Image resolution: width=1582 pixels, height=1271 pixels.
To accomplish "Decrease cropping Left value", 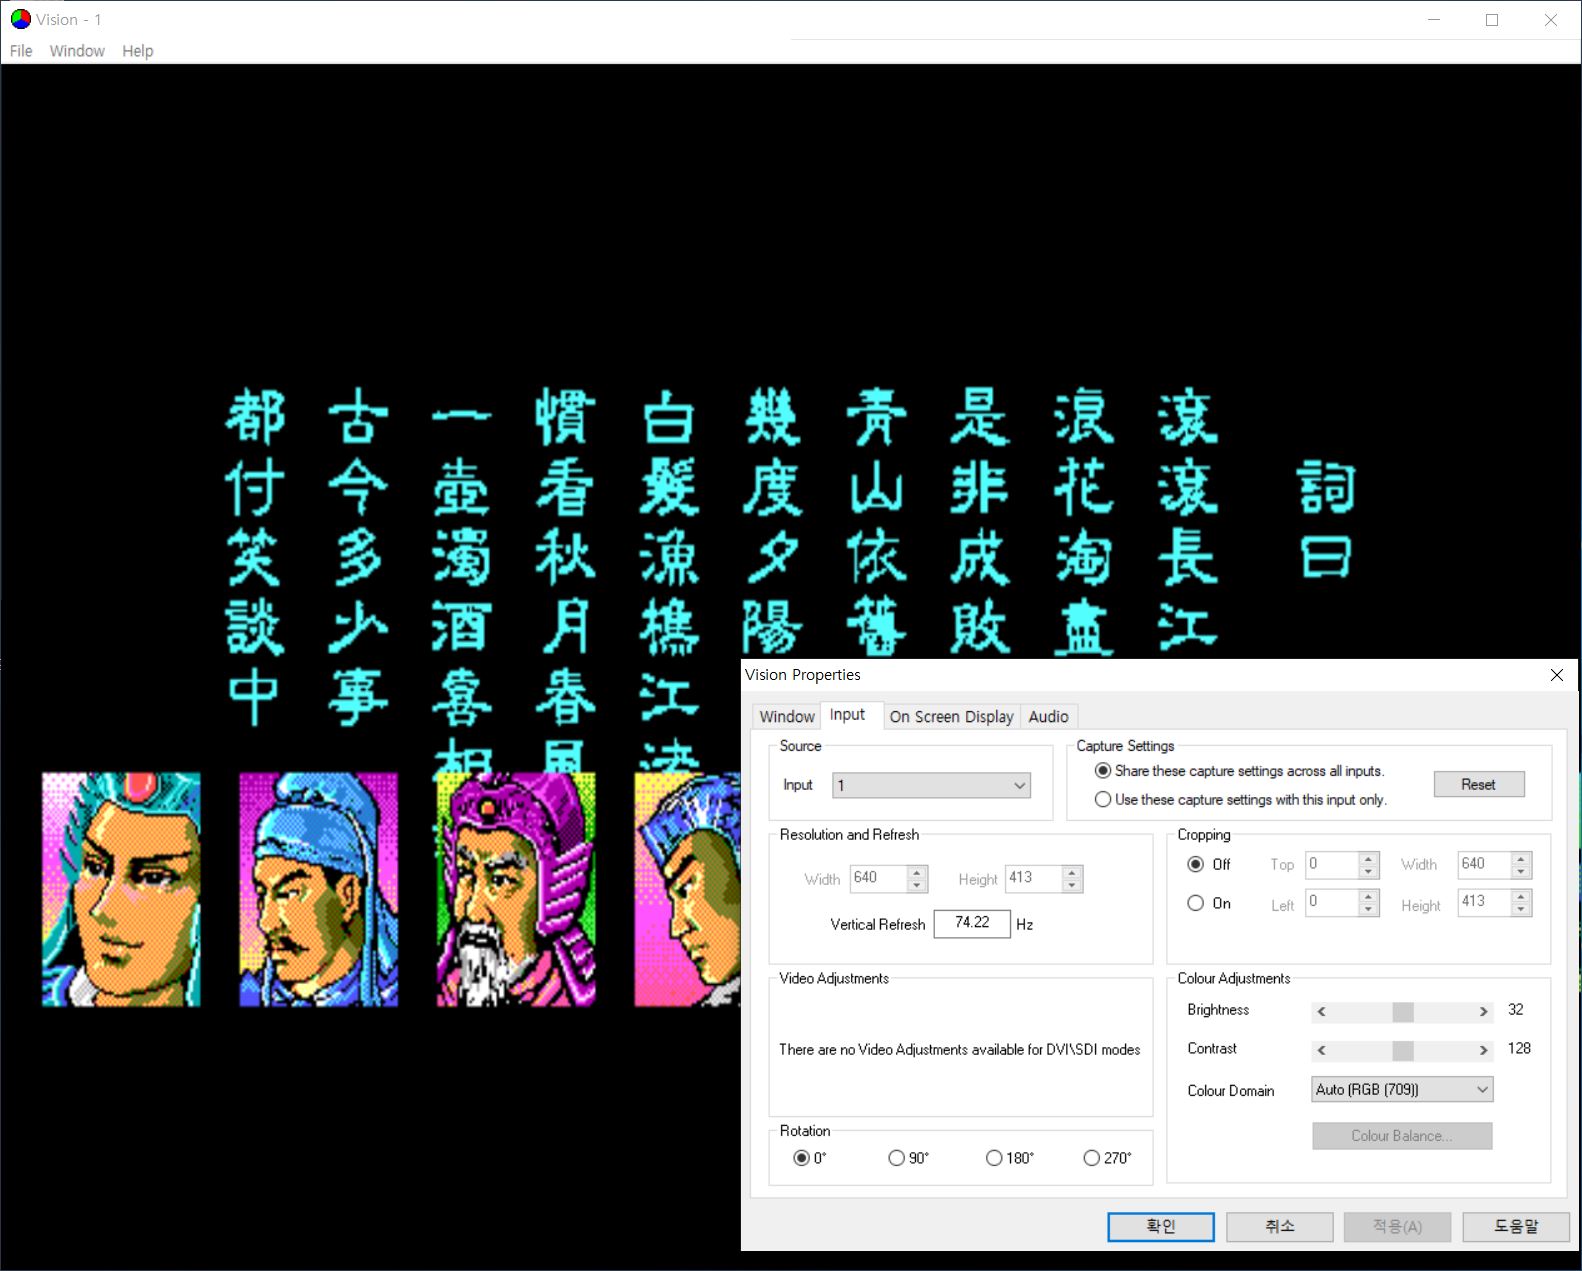I will click(1369, 910).
